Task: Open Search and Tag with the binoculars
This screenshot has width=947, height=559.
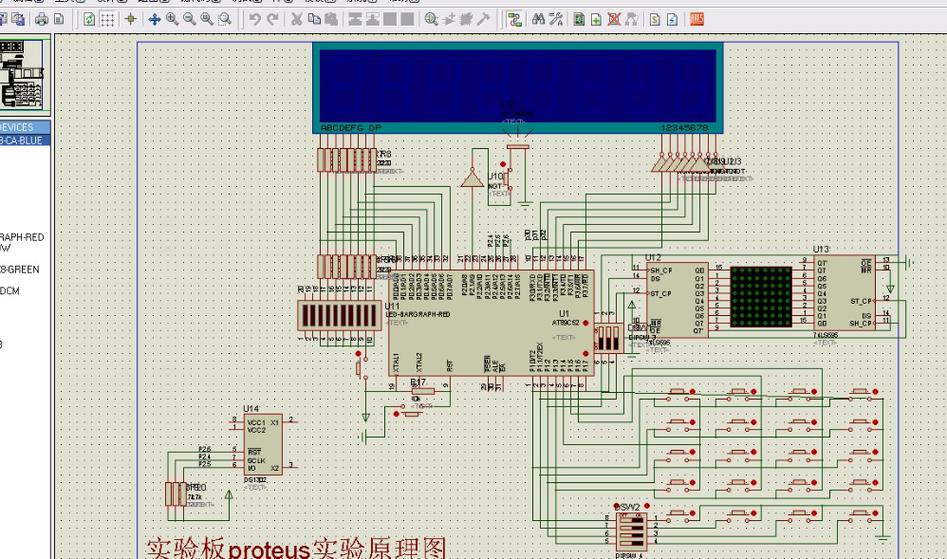Action: (539, 19)
